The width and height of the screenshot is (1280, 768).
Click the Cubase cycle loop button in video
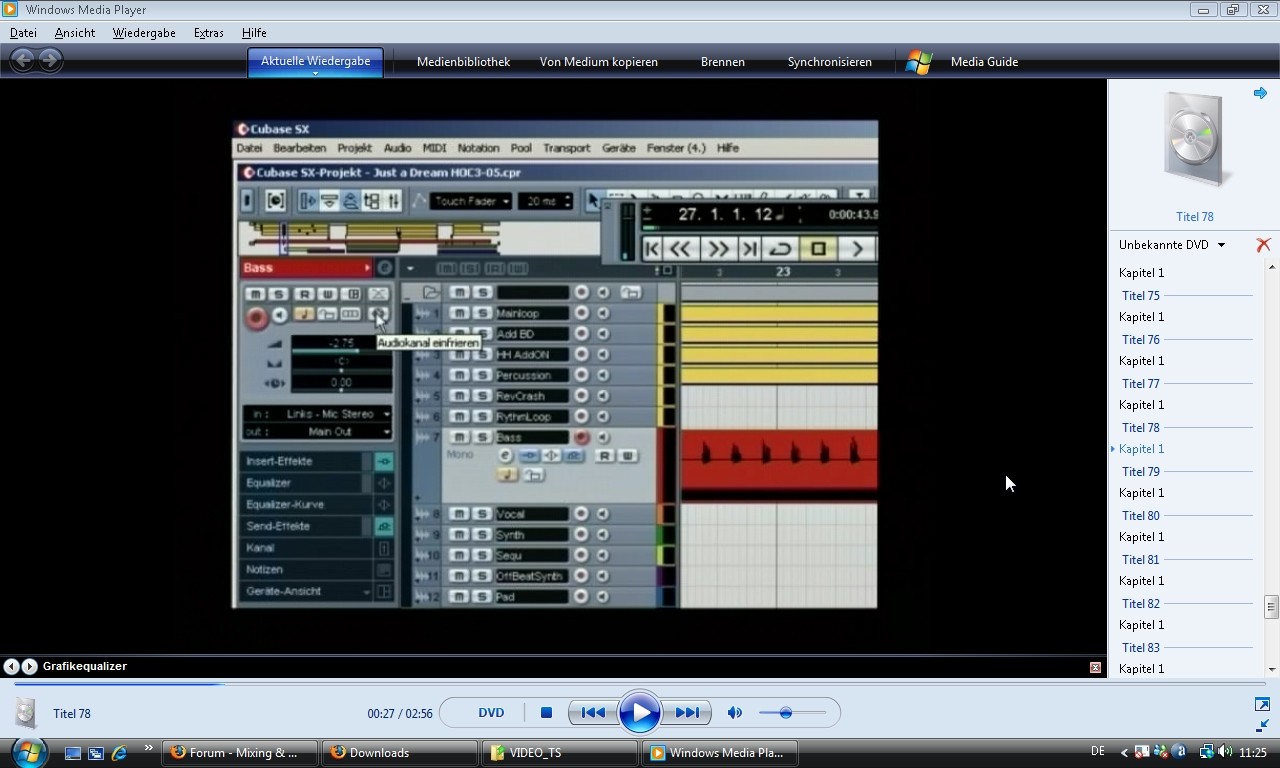780,249
